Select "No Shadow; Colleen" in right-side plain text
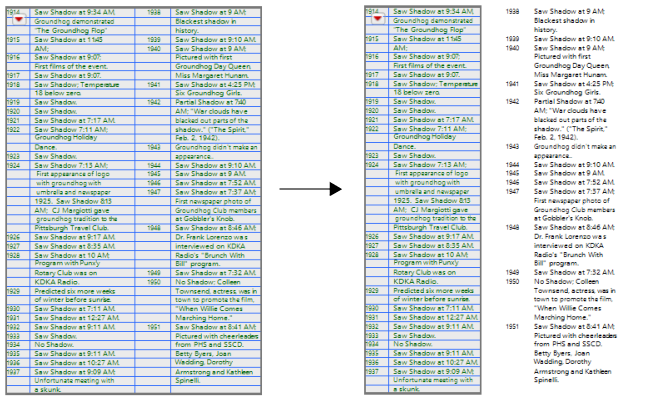Image resolution: width=645 pixels, height=403 pixels. point(566,282)
